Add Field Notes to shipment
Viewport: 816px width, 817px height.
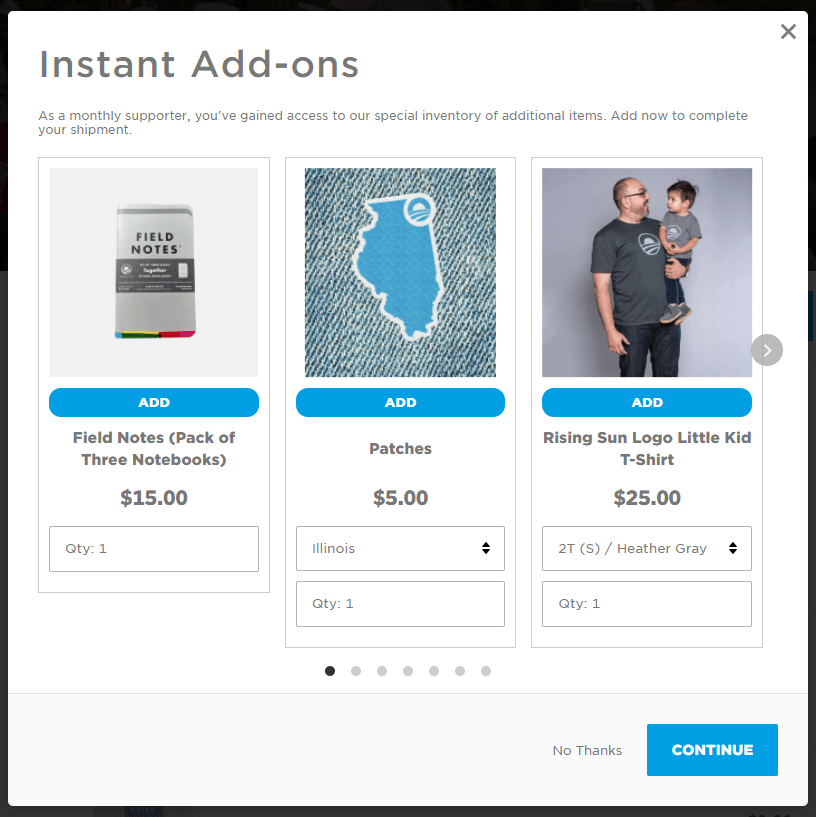pyautogui.click(x=154, y=402)
